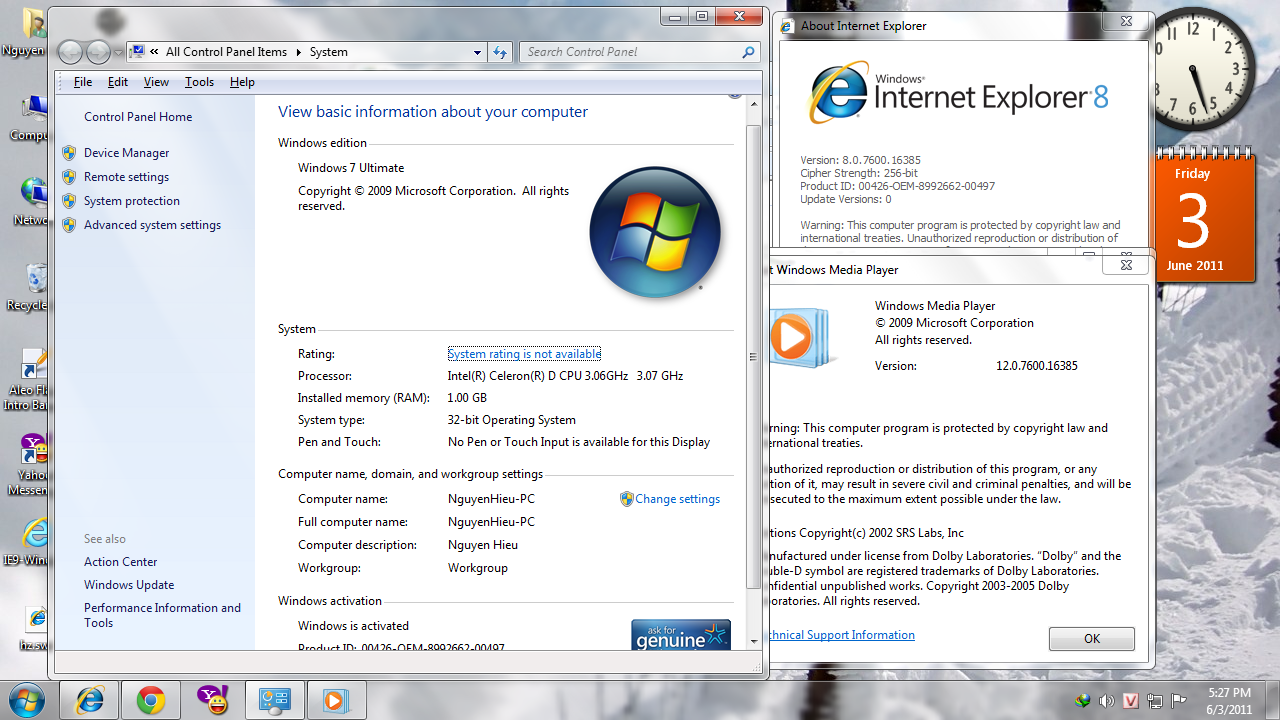Click the '1.00 GB' installed memory value
Screen dimensions: 1280x720
click(467, 398)
